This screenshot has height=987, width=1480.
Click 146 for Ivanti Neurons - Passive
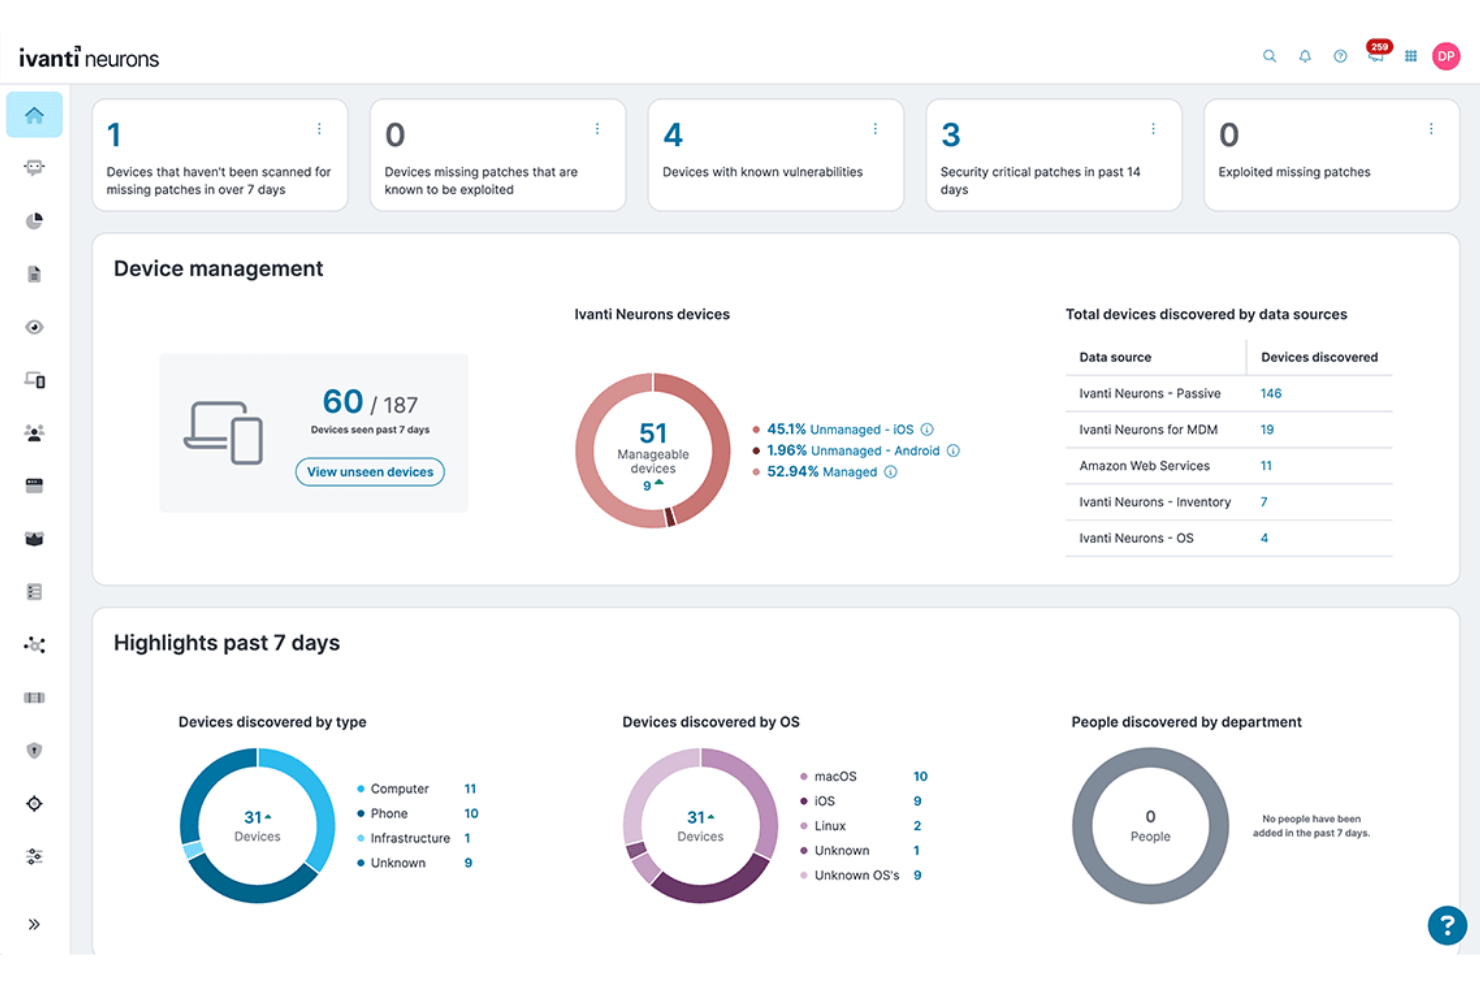tap(1271, 393)
